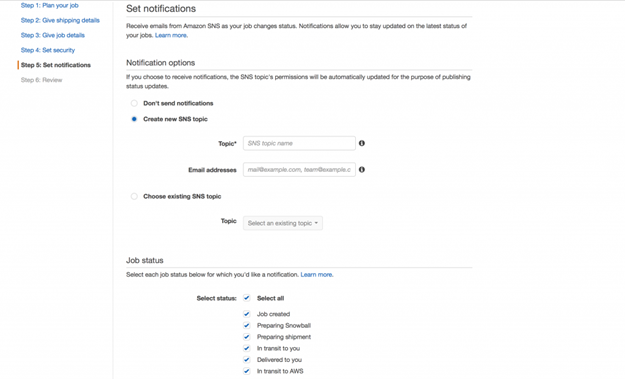Select Create new SNS topic radio
The width and height of the screenshot is (625, 379).
[134, 119]
